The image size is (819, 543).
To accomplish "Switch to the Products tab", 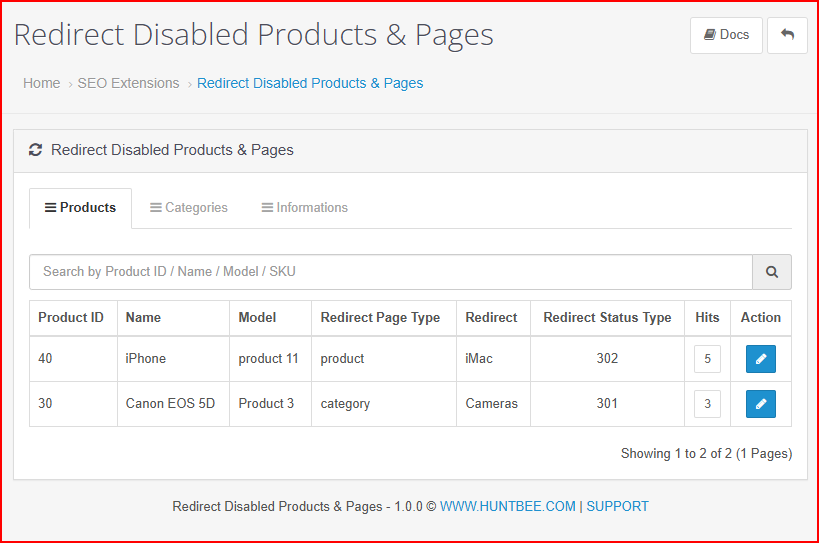I will click(80, 208).
